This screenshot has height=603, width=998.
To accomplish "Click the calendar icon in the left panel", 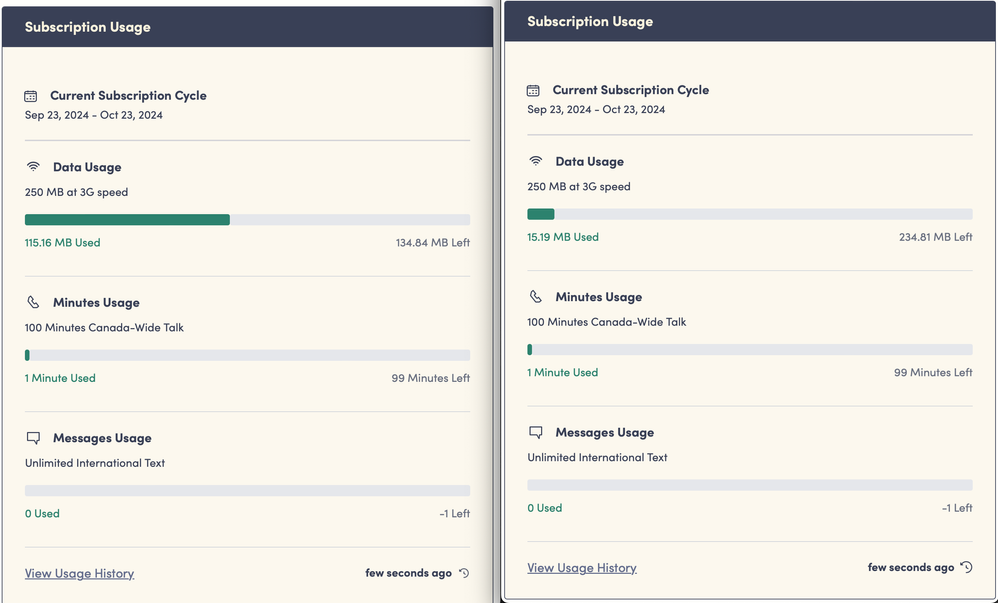I will point(31,96).
